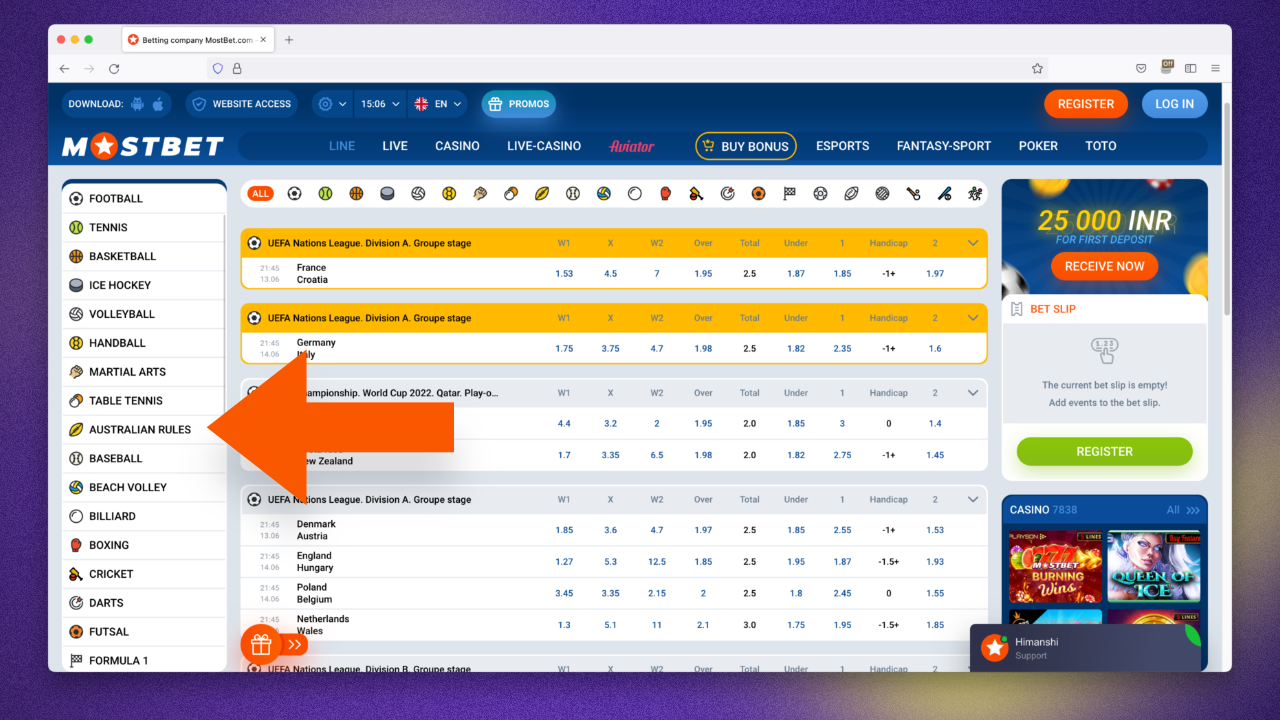Open the LINE section in main navigation

click(342, 146)
